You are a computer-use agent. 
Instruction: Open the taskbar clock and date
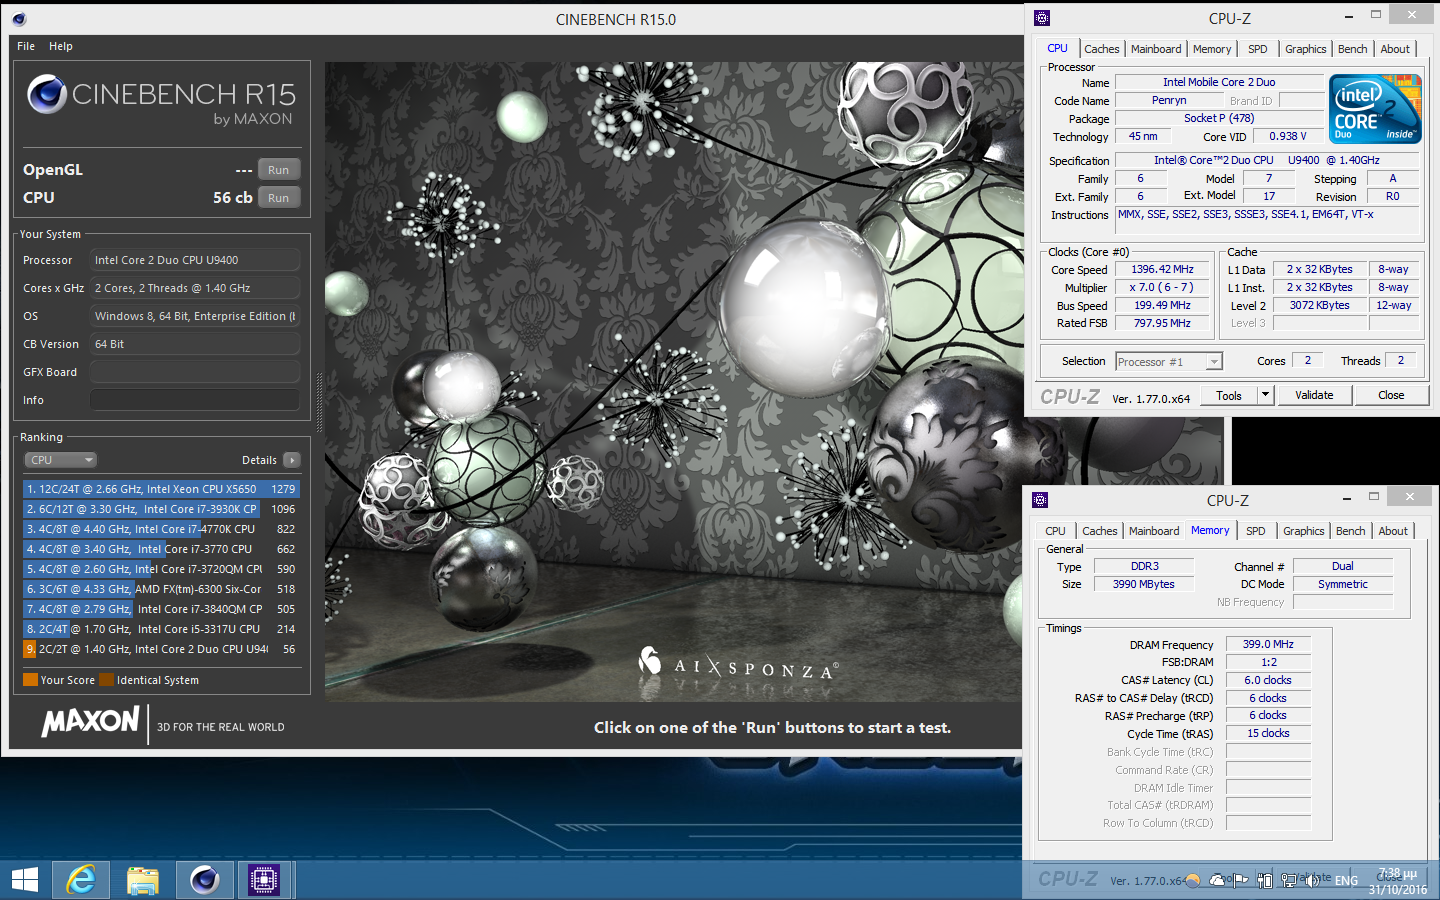coord(1397,881)
